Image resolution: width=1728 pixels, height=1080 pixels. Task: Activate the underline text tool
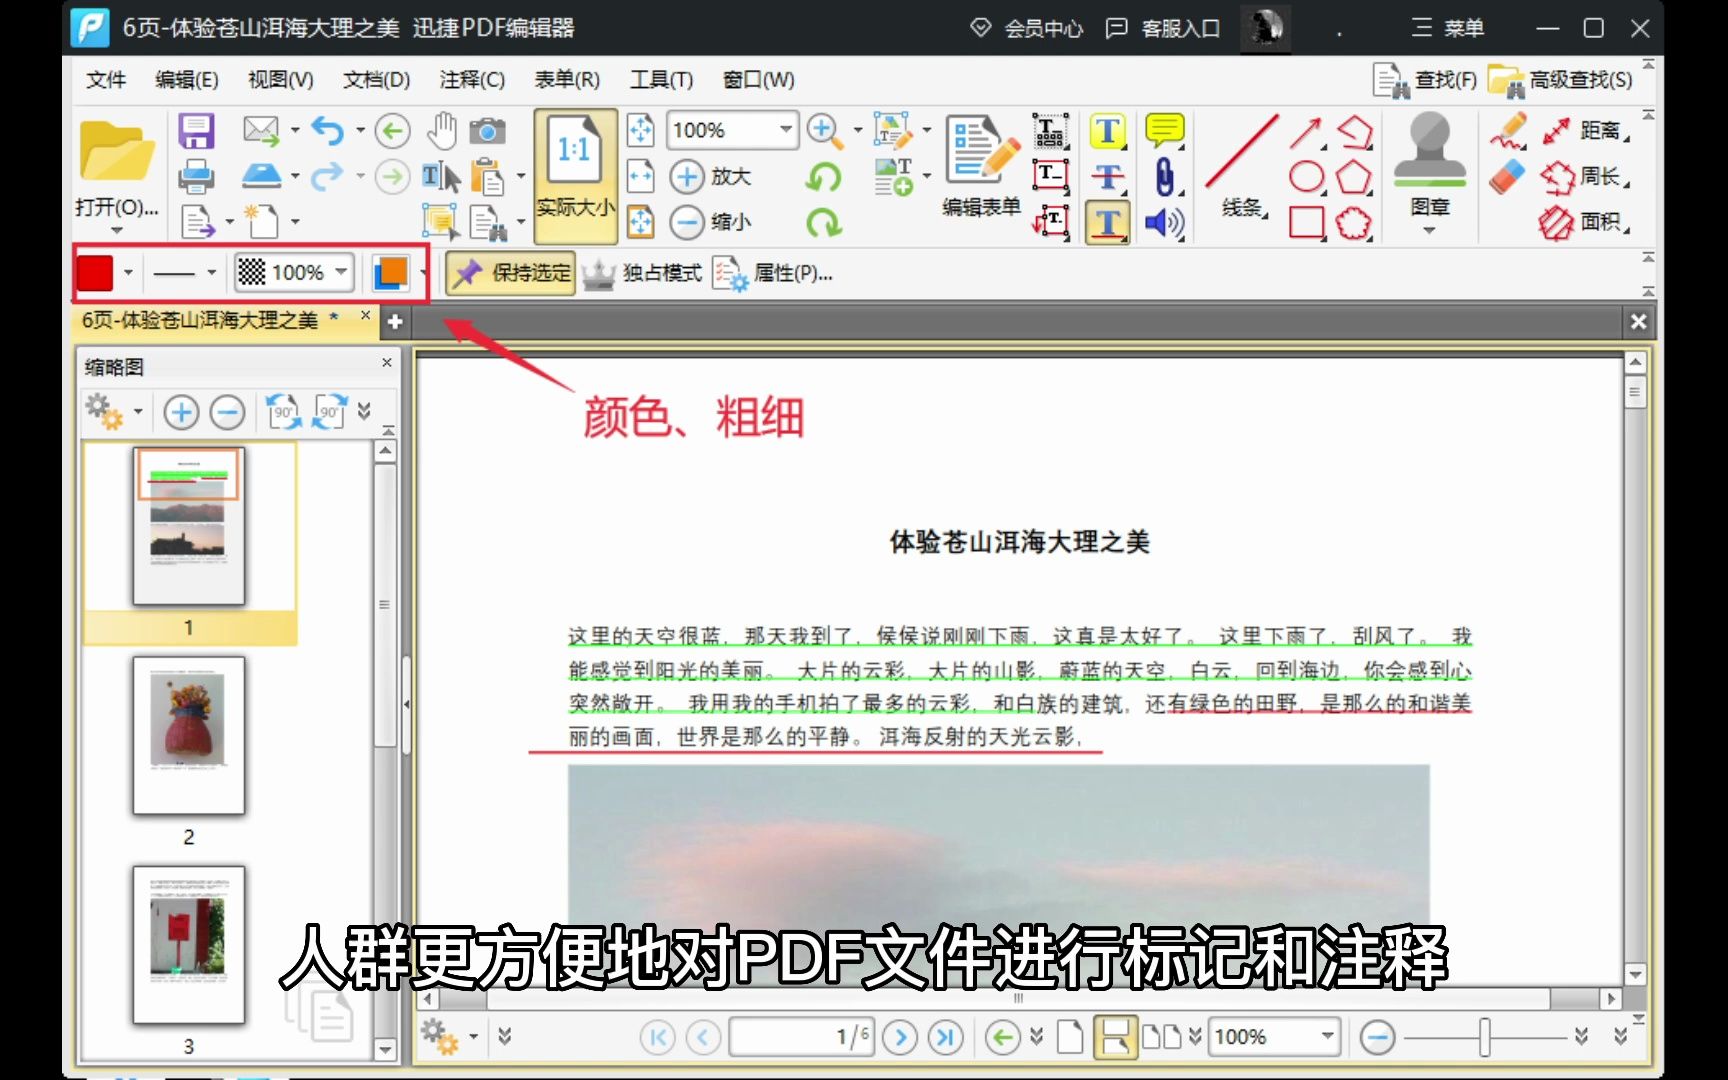(x=1107, y=222)
